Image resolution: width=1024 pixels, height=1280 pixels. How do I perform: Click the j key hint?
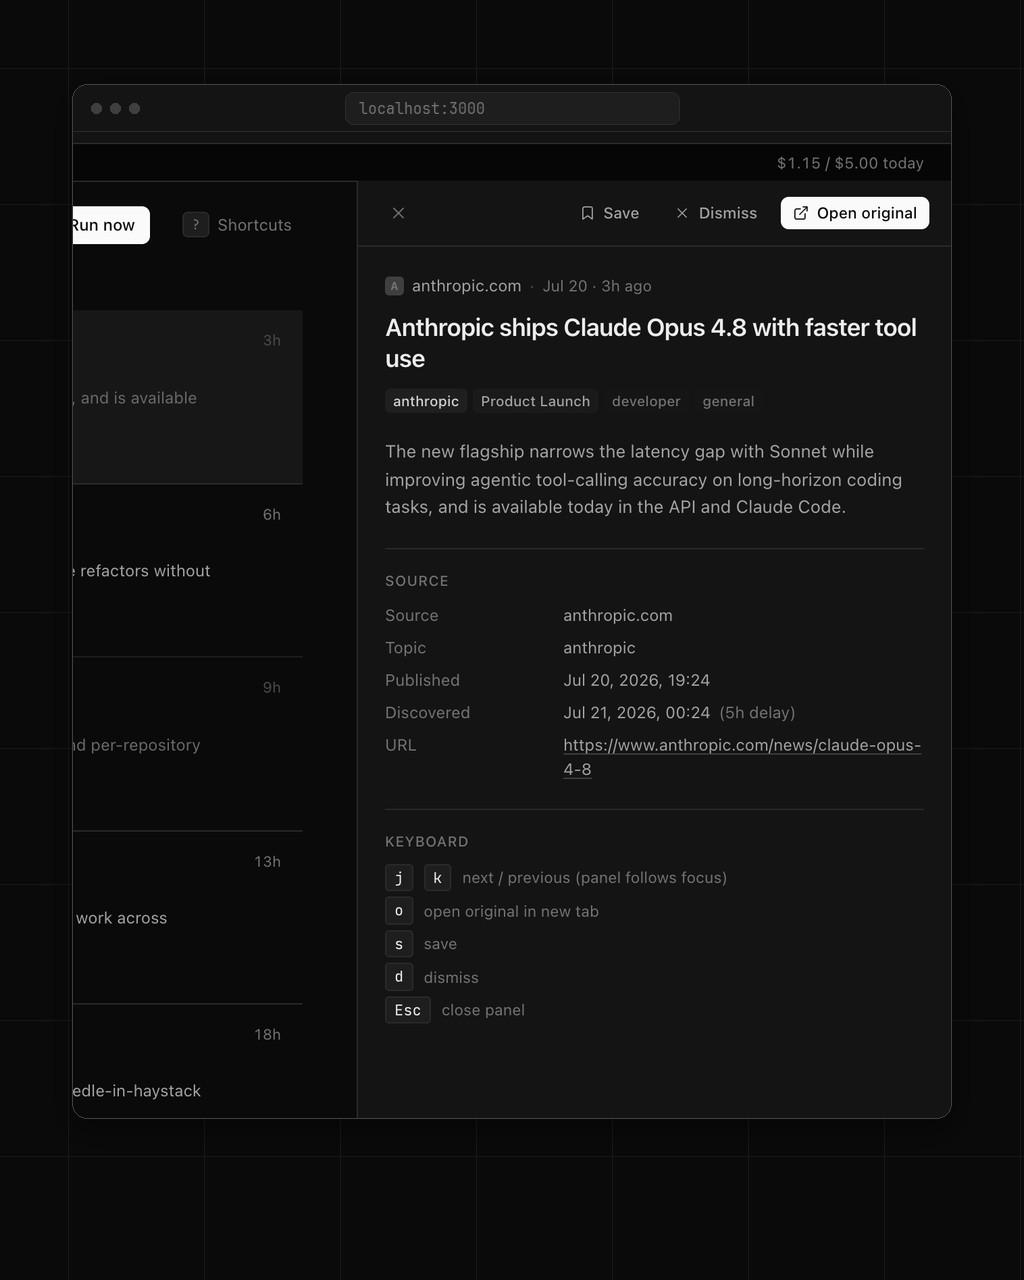399,878
